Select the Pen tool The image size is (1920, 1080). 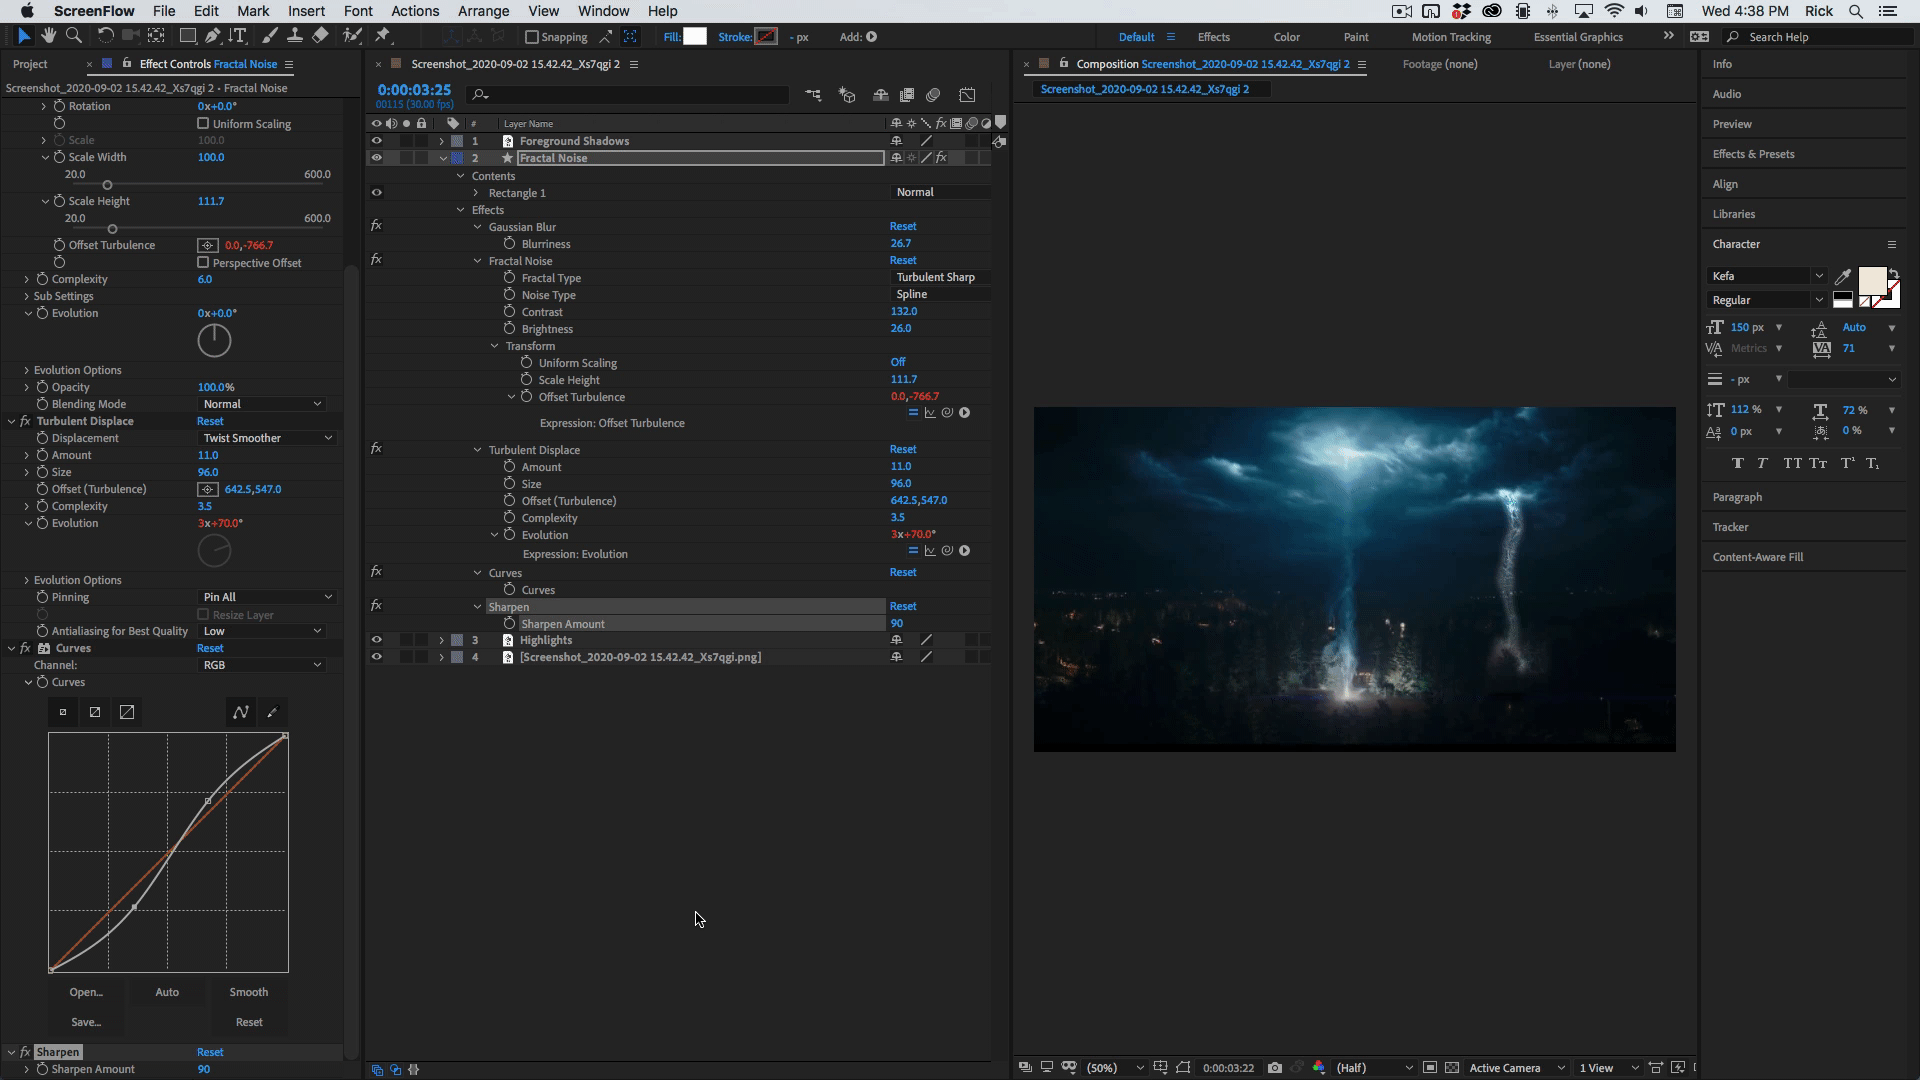pos(213,36)
